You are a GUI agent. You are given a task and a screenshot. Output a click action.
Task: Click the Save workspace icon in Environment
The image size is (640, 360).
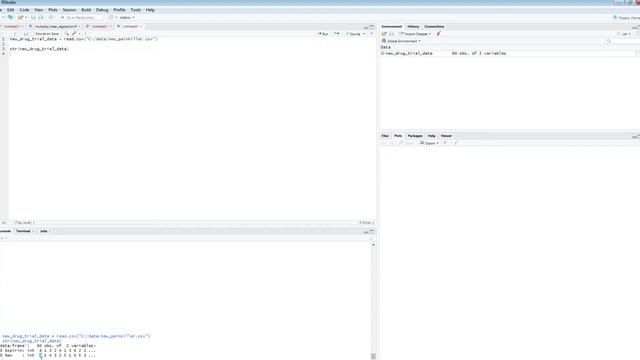click(x=391, y=34)
